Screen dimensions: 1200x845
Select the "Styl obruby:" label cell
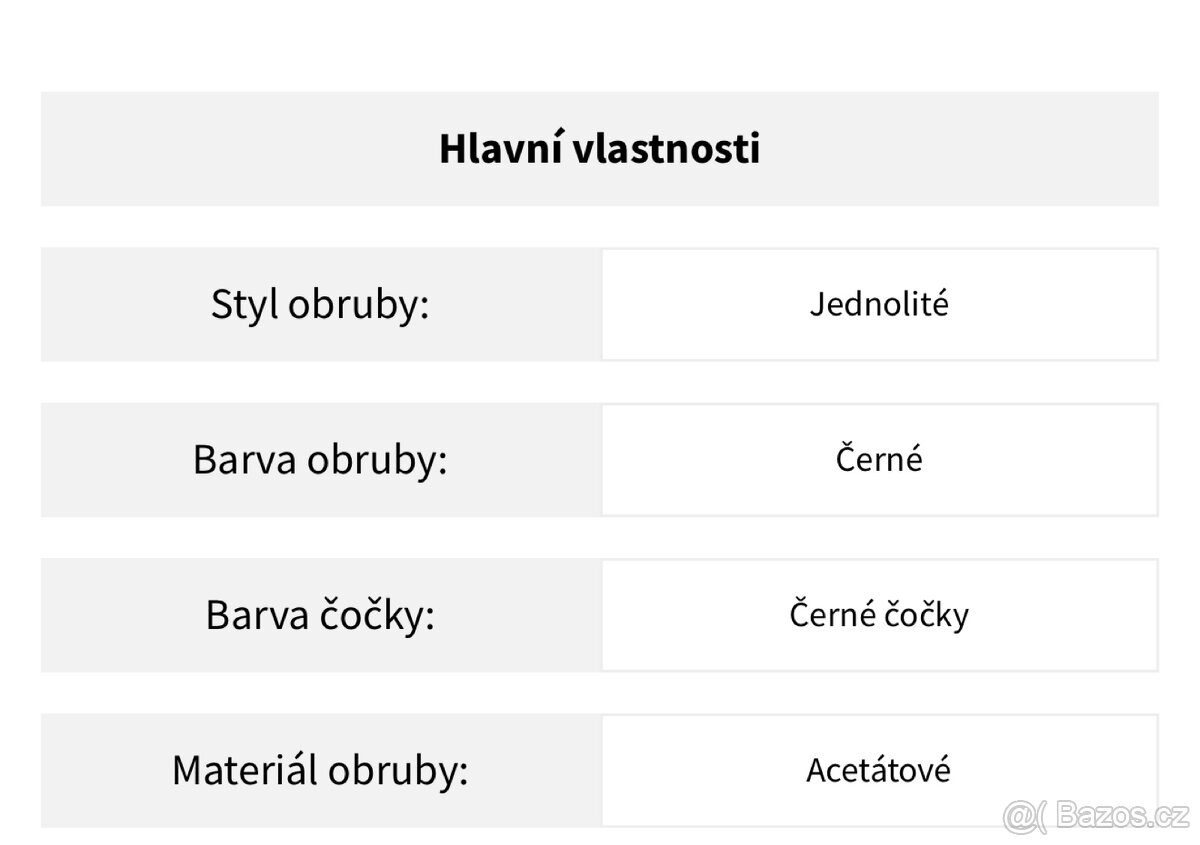(320, 304)
